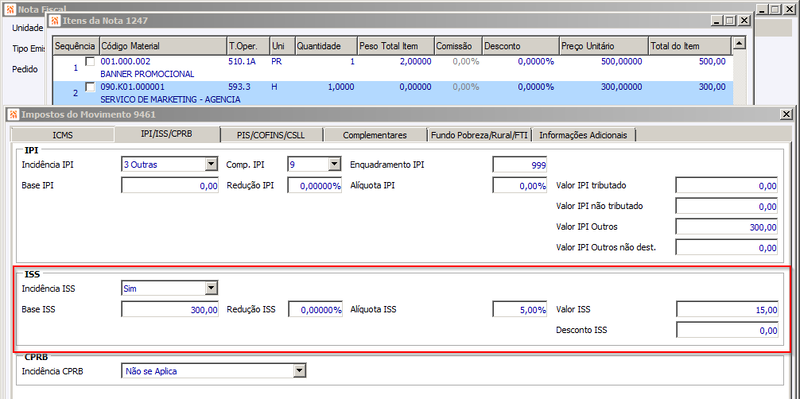Click operation type 593.3

coord(240,87)
